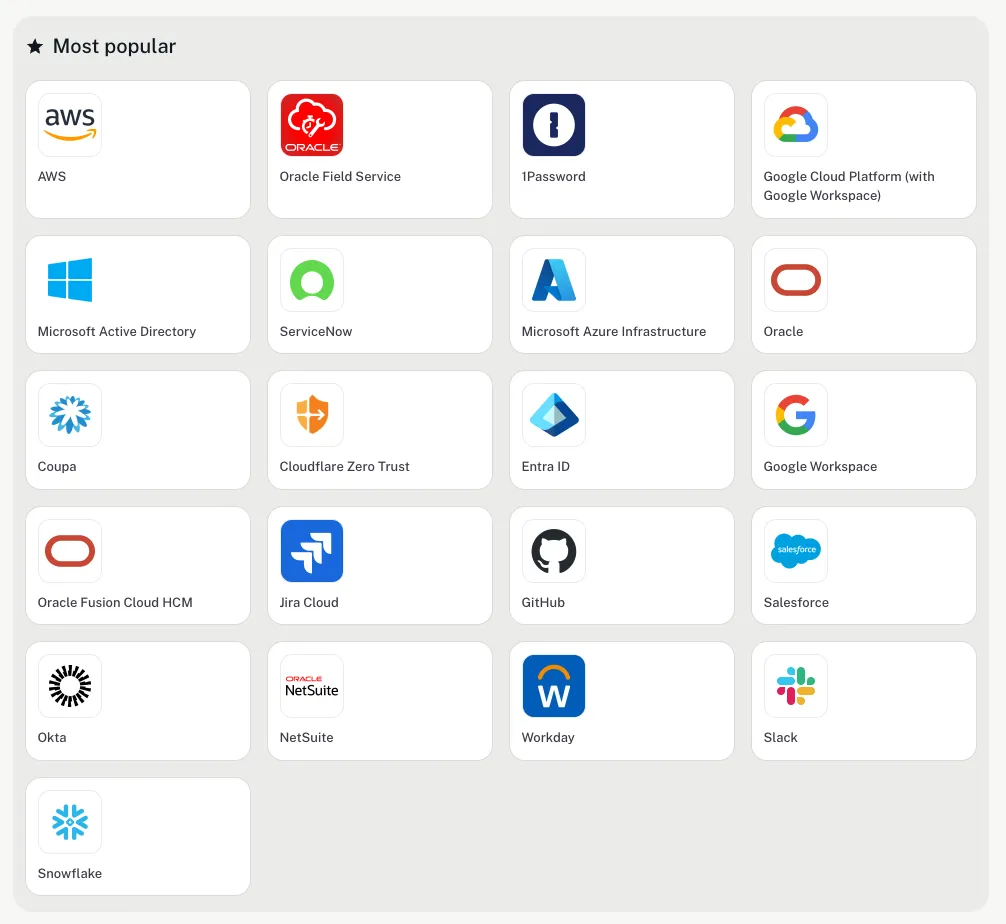Select the 1Password label
Screen dimensions: 1006x924
[554, 176]
